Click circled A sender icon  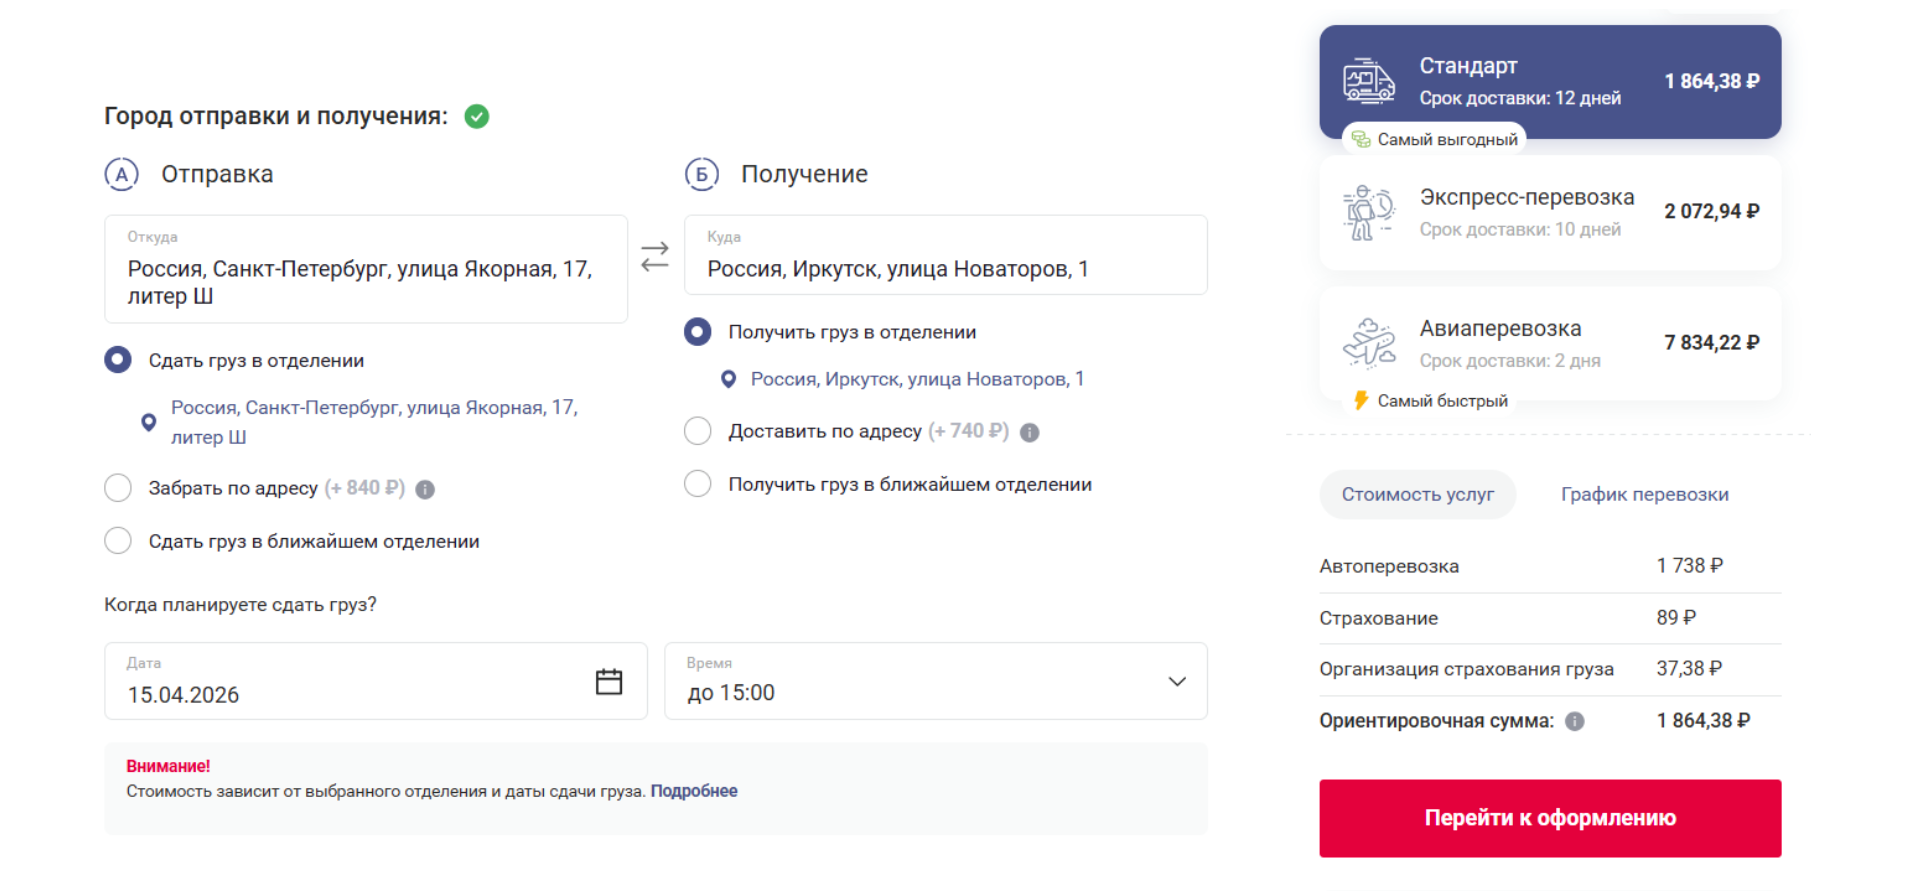coord(121,174)
